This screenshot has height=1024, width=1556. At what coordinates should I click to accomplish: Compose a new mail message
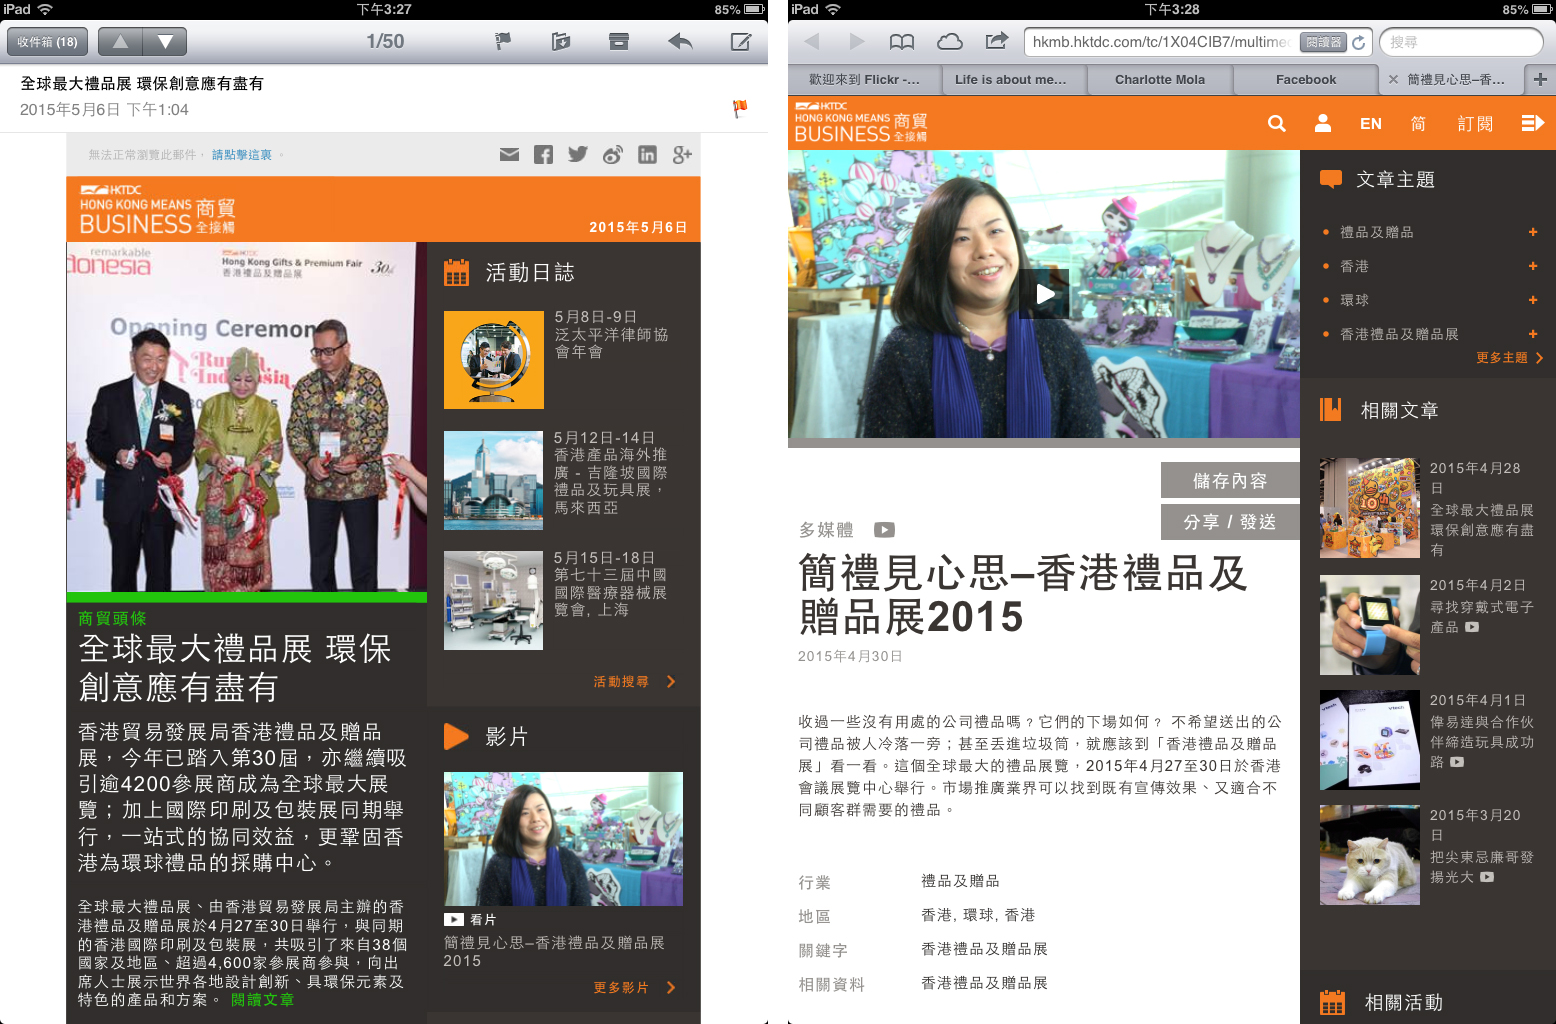coord(741,41)
